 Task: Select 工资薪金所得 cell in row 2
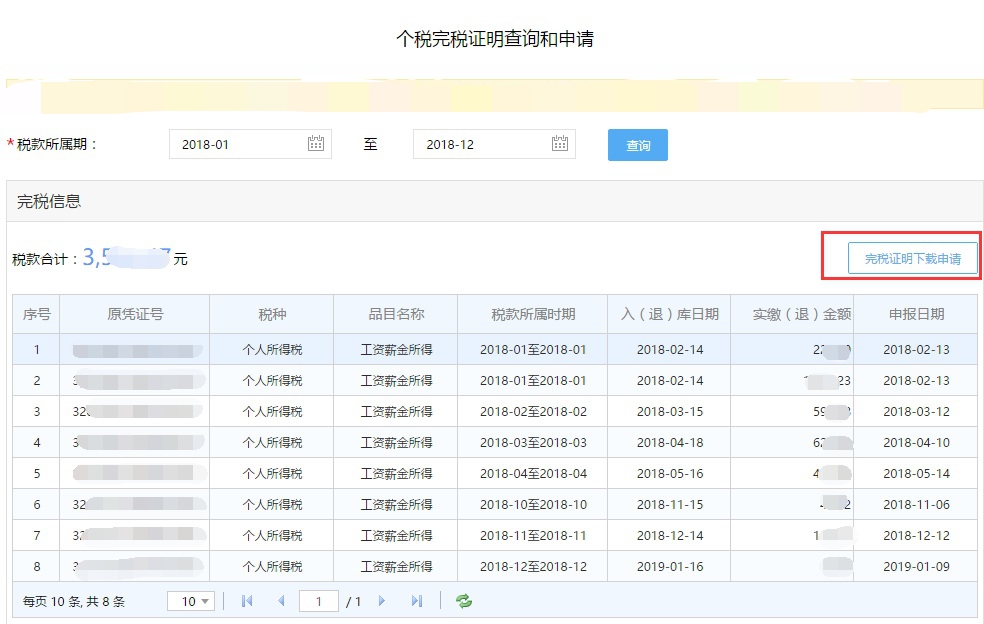pyautogui.click(x=396, y=380)
